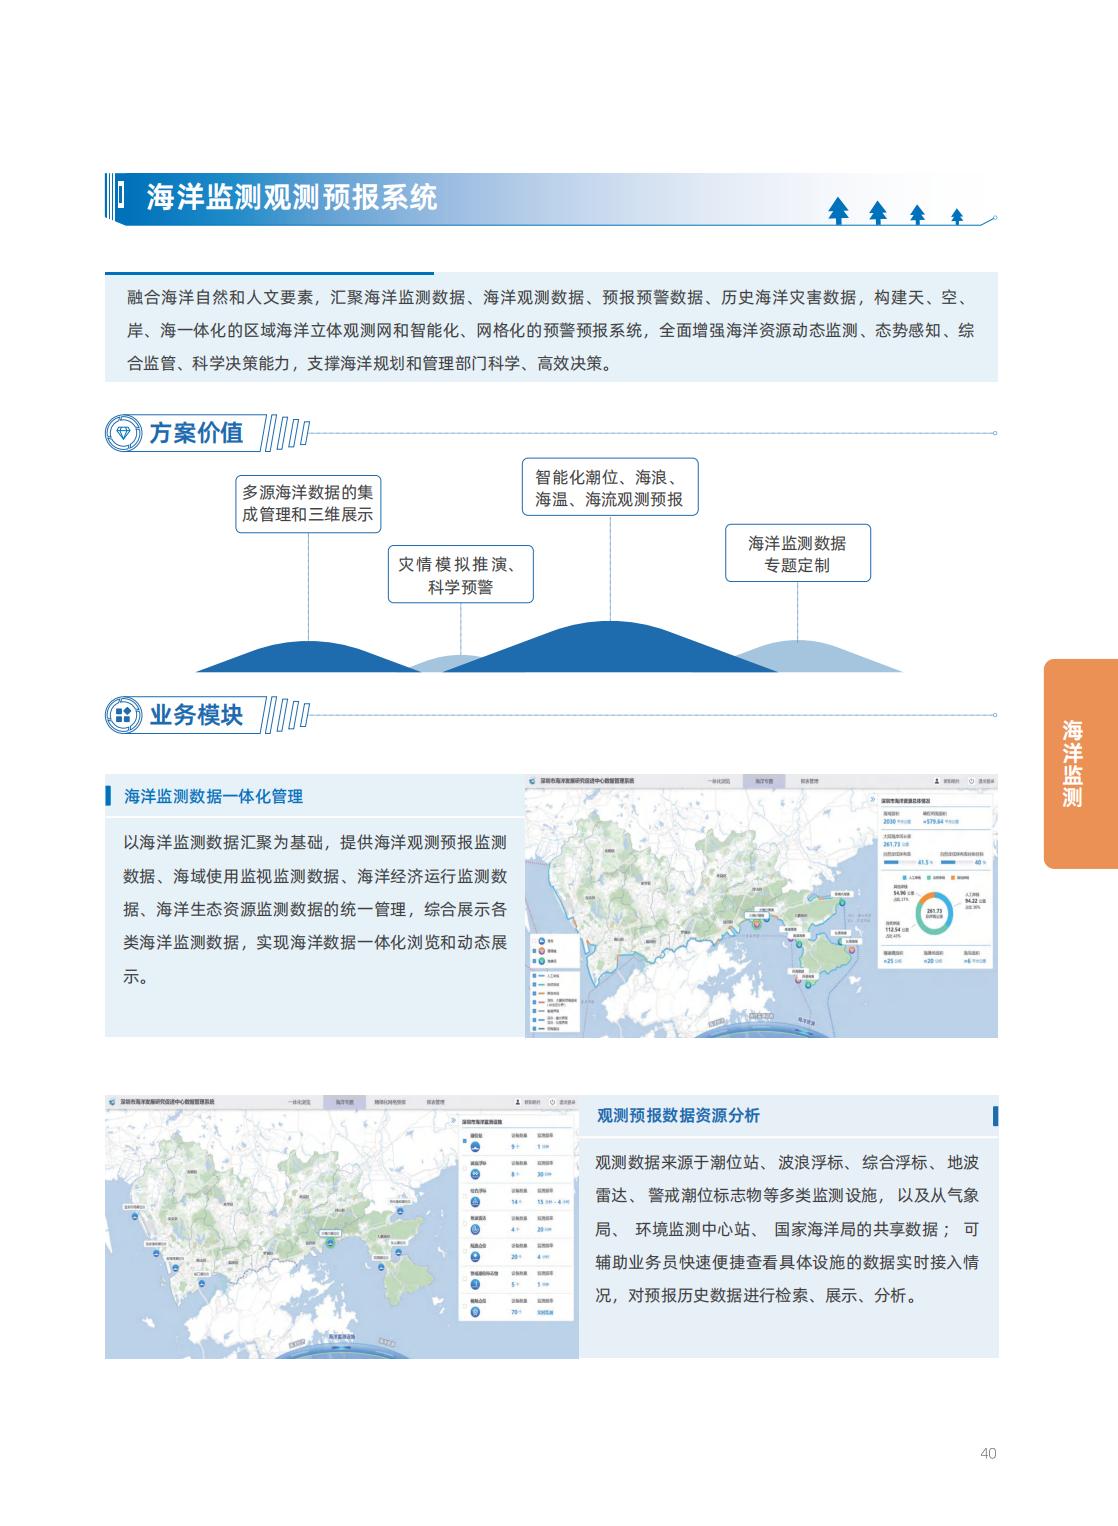Viewport: 1118px width, 1526px height.
Task: Select 海洋专题 tab in the monitoring facilities screenshot
Action: [x=344, y=1102]
